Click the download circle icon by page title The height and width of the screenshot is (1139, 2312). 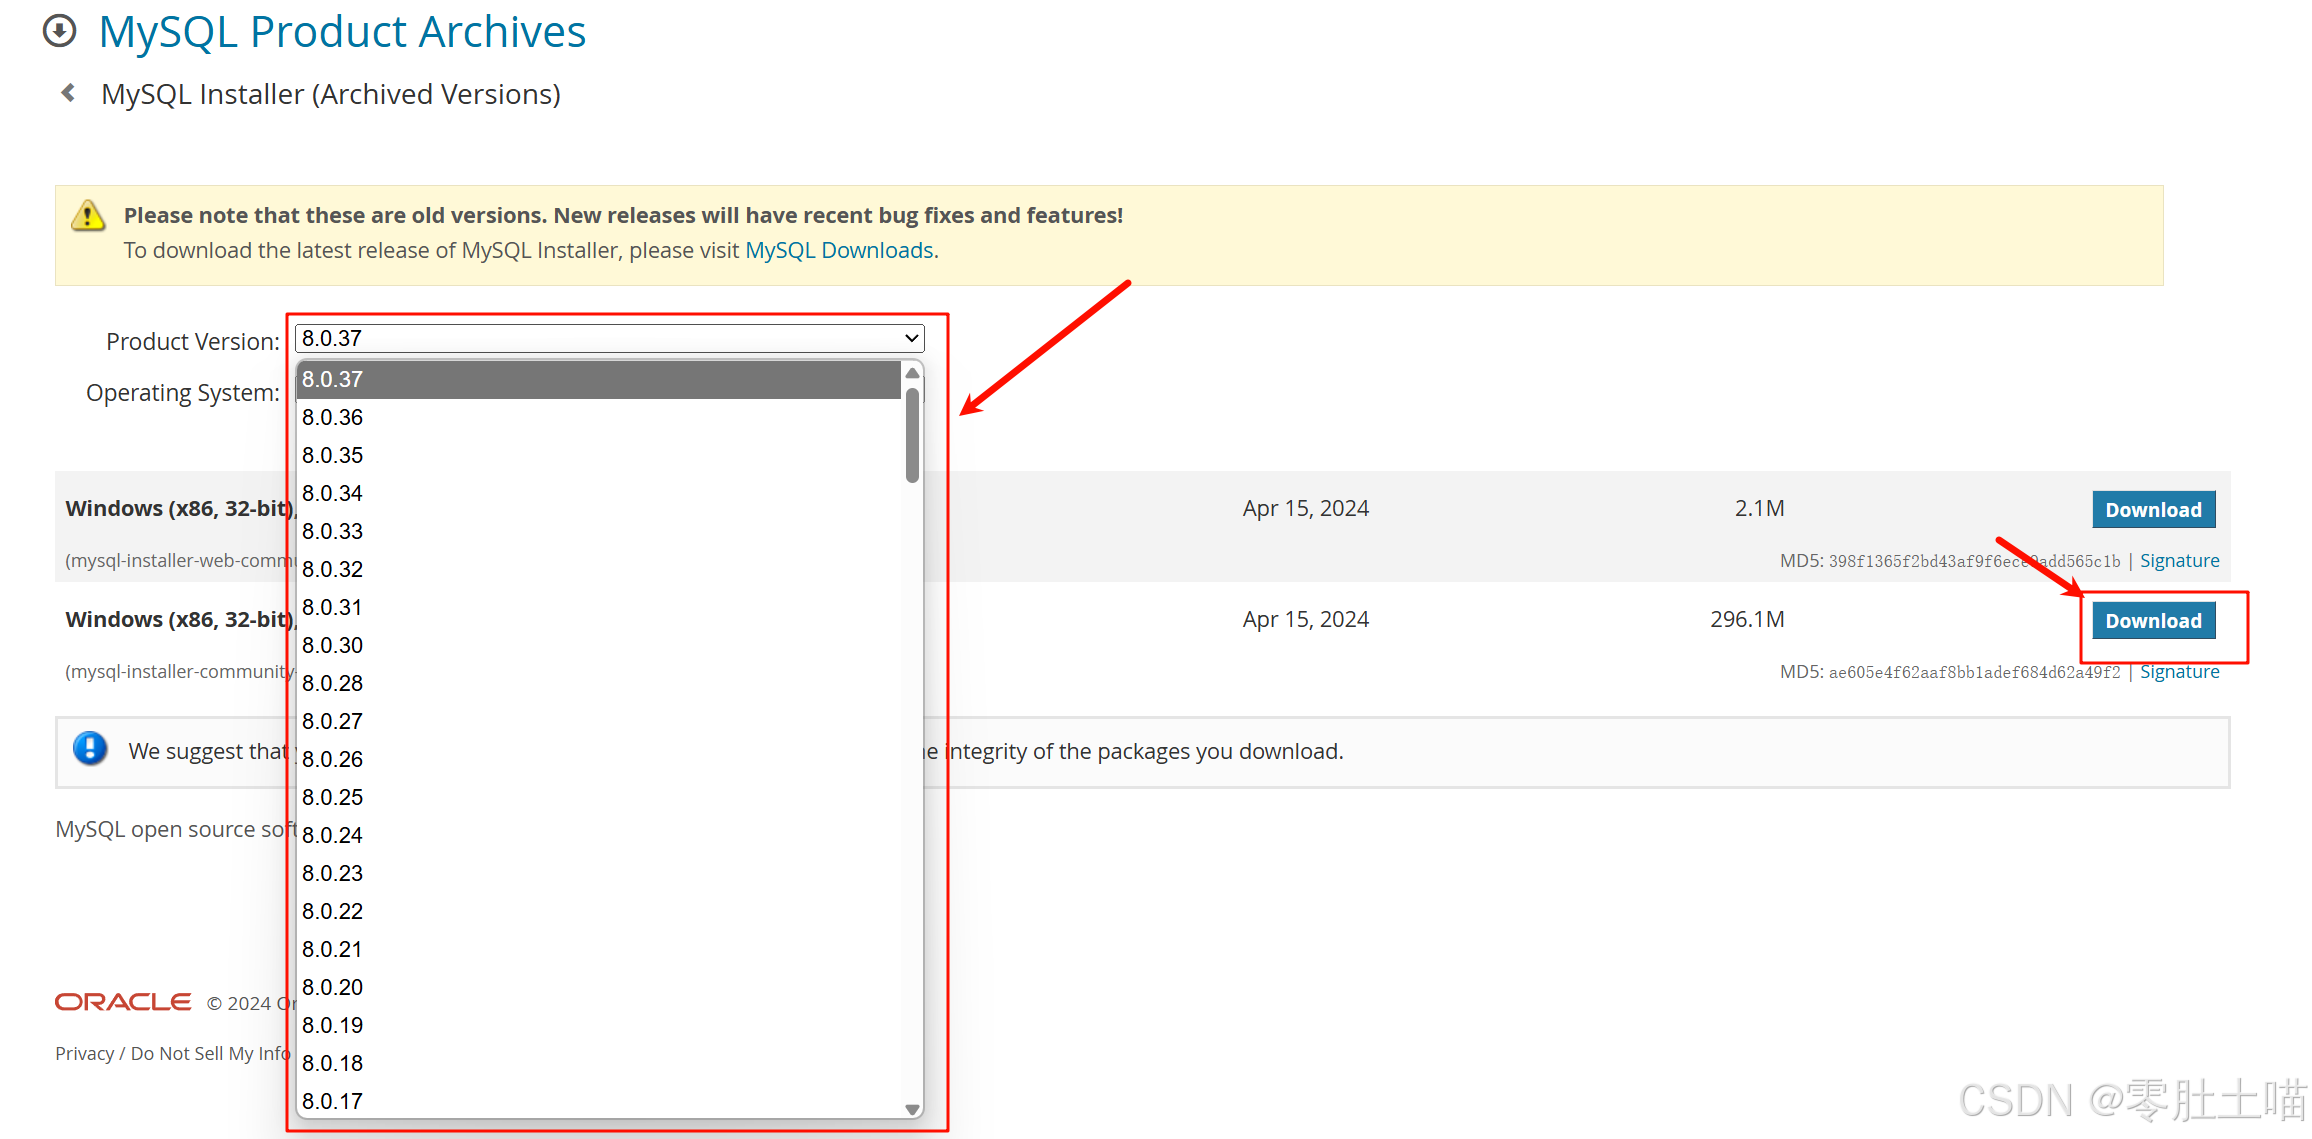tap(60, 31)
